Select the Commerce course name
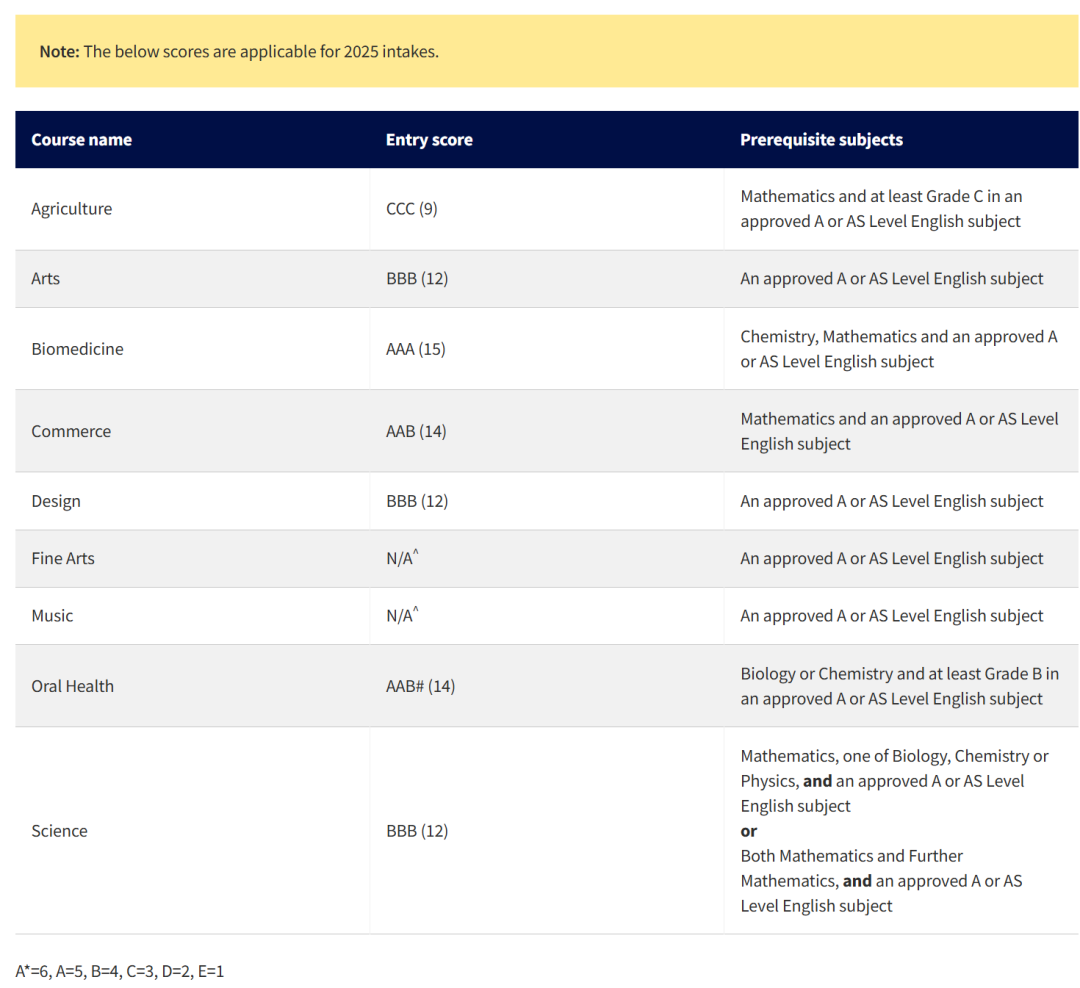The image size is (1080, 988). [x=71, y=432]
